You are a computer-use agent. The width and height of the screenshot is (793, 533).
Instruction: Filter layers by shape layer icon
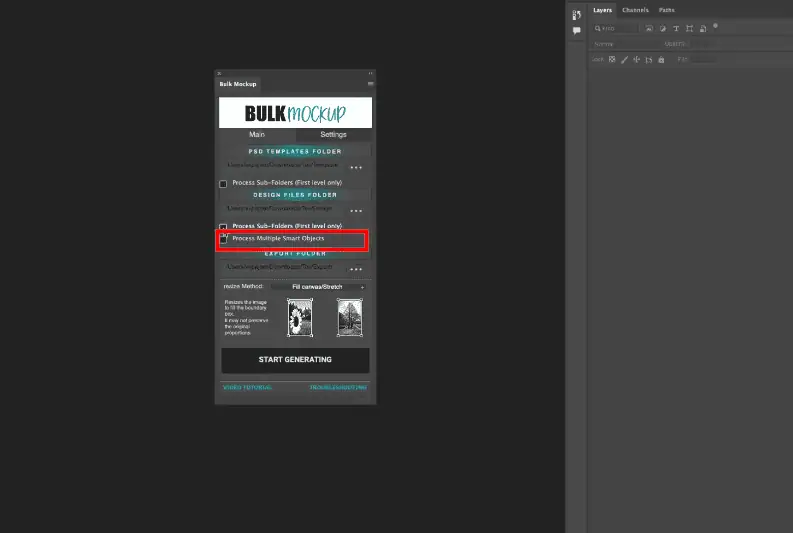point(689,28)
